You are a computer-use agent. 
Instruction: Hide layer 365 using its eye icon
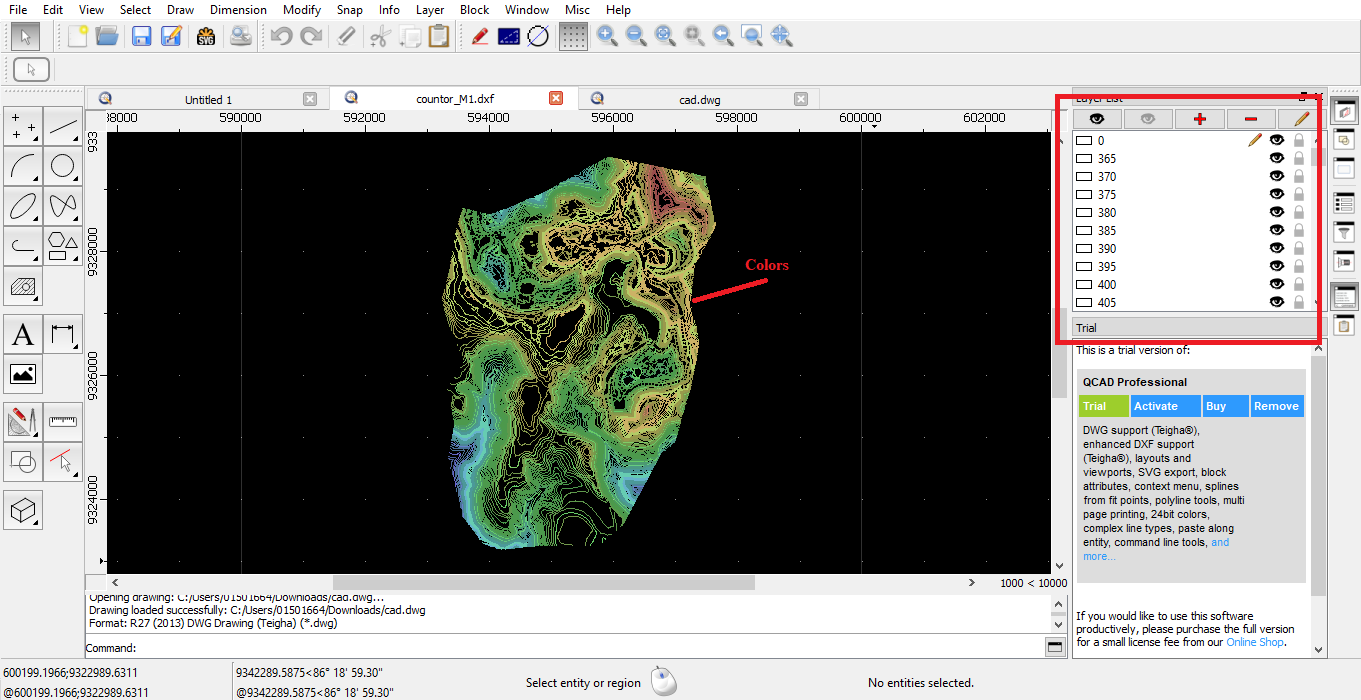click(1277, 159)
